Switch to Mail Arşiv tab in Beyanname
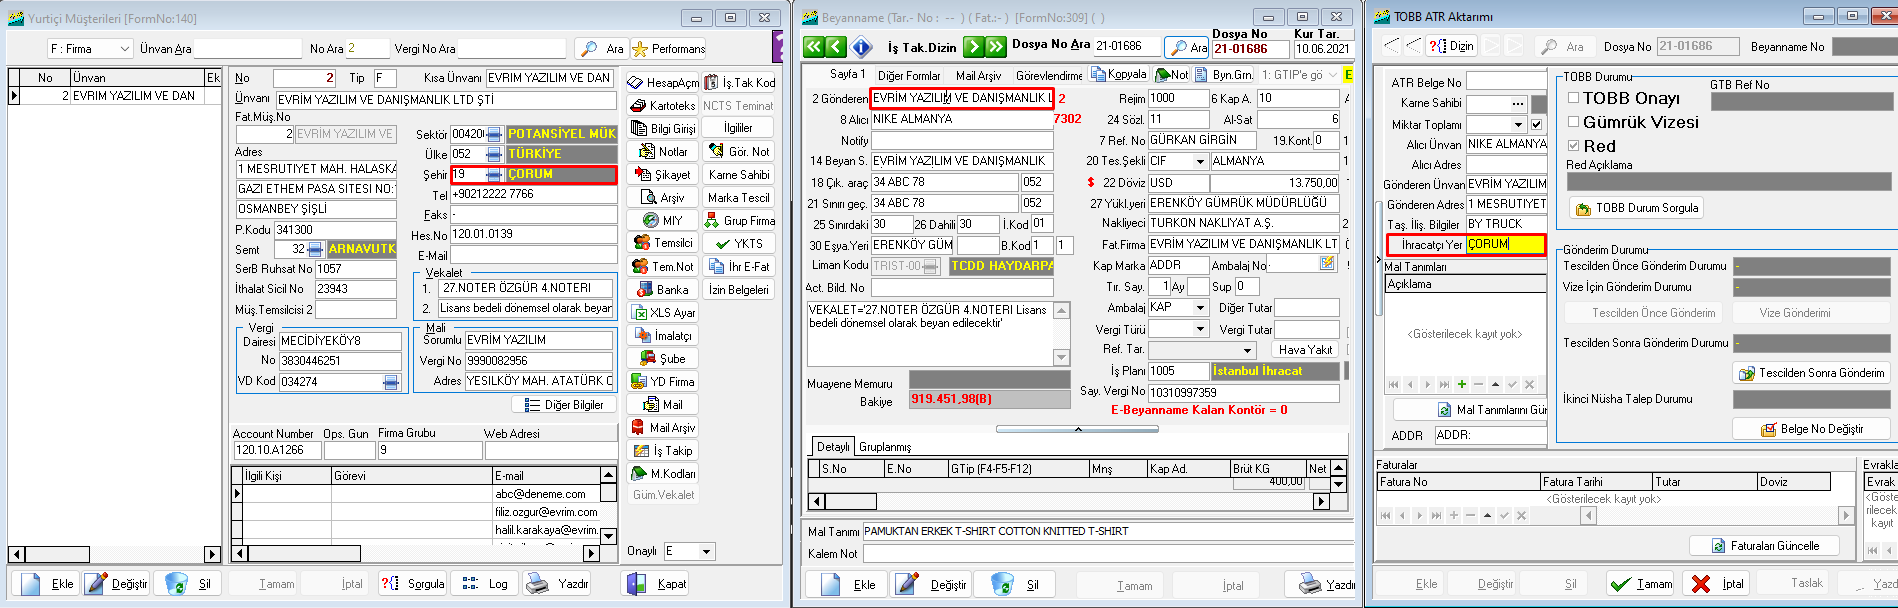 coord(978,75)
